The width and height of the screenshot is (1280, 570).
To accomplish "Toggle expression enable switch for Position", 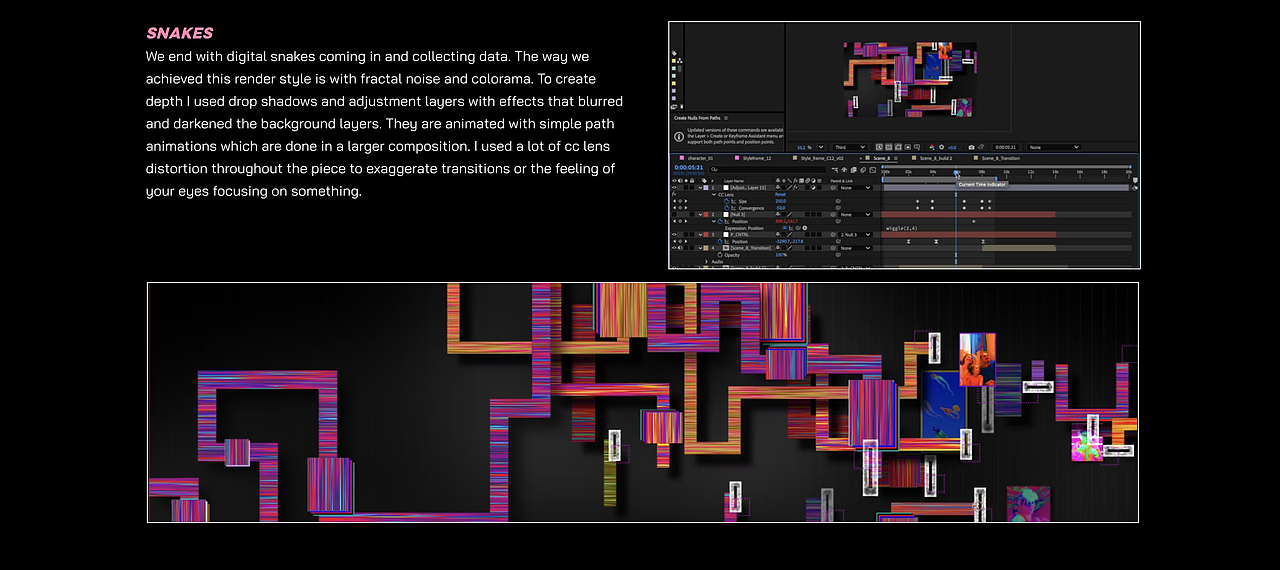I will tap(785, 228).
